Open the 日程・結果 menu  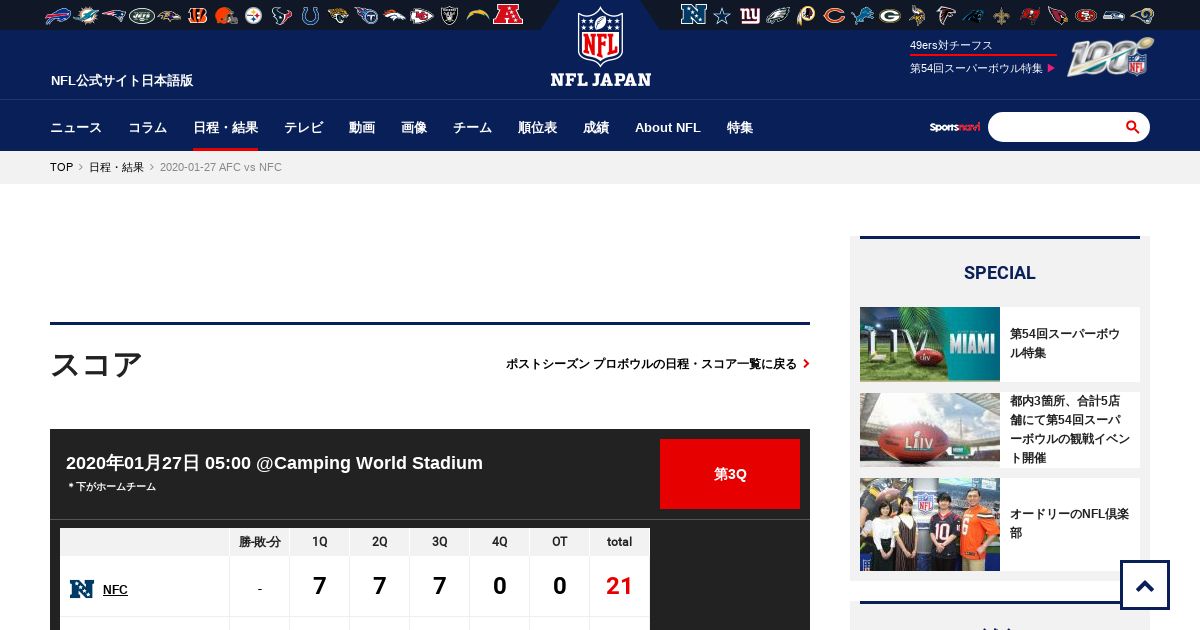click(225, 127)
